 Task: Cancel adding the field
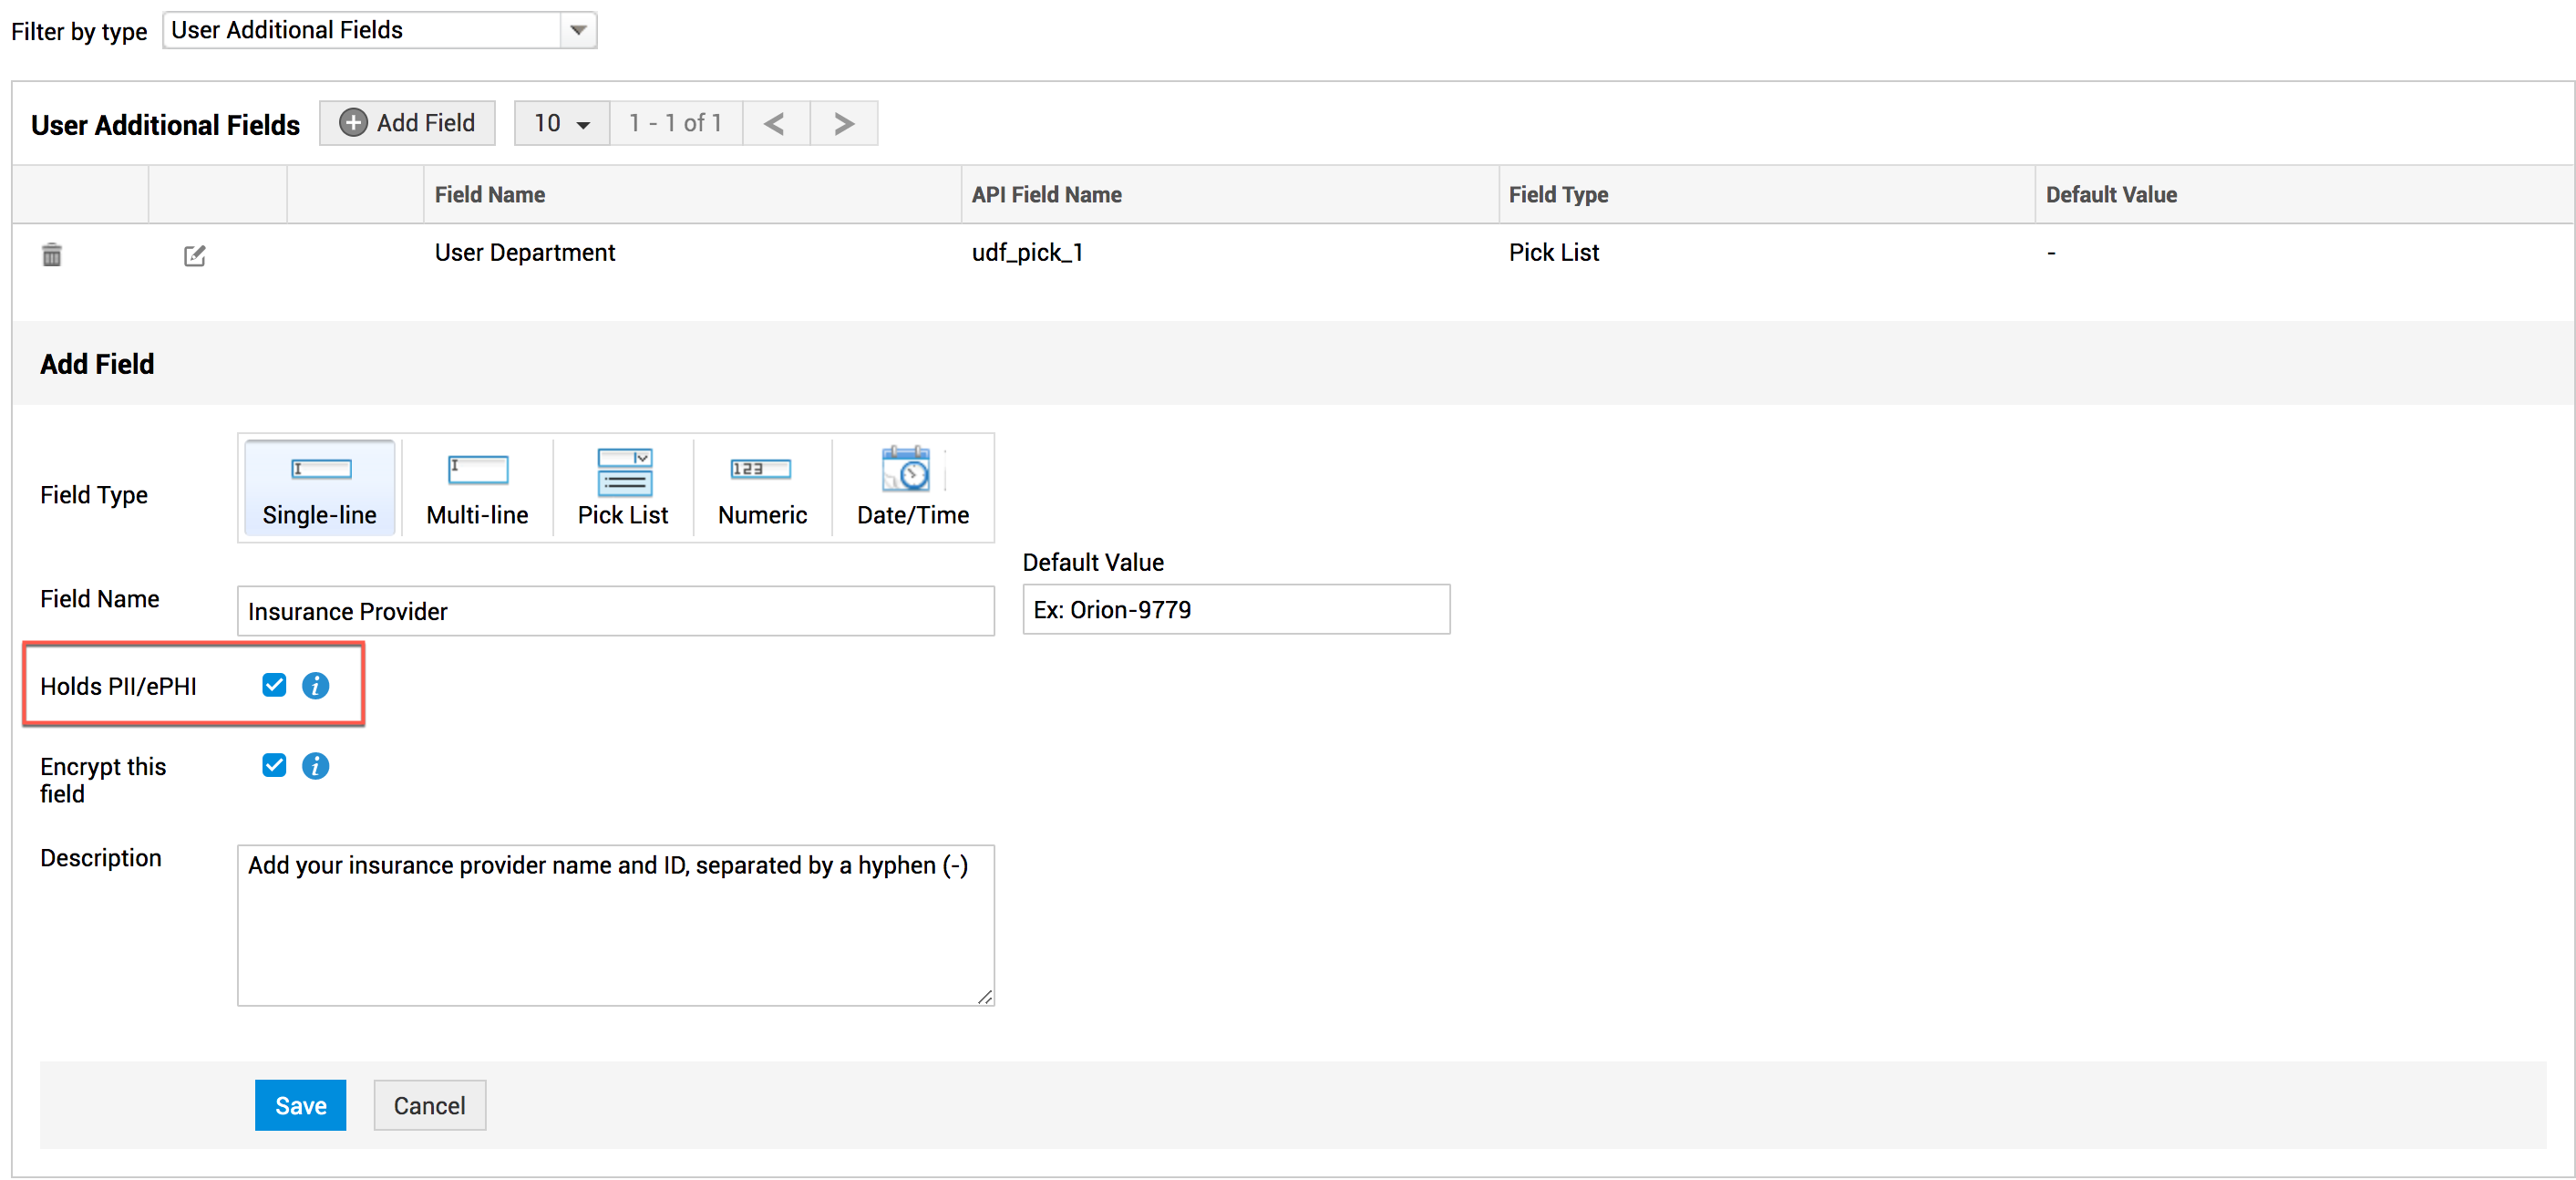coord(429,1105)
